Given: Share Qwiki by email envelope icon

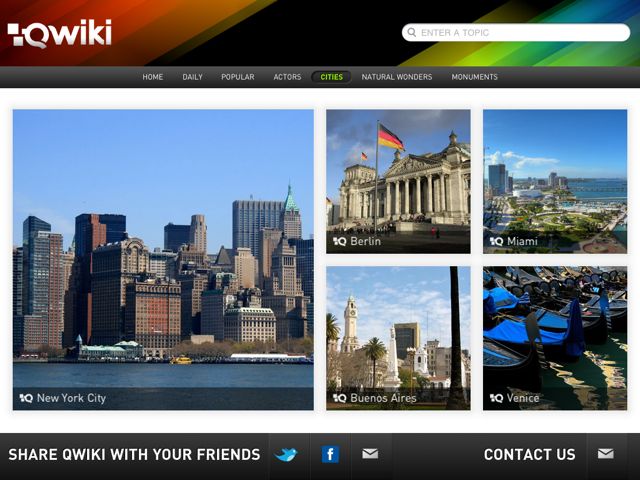Looking at the screenshot, I should (x=370, y=453).
